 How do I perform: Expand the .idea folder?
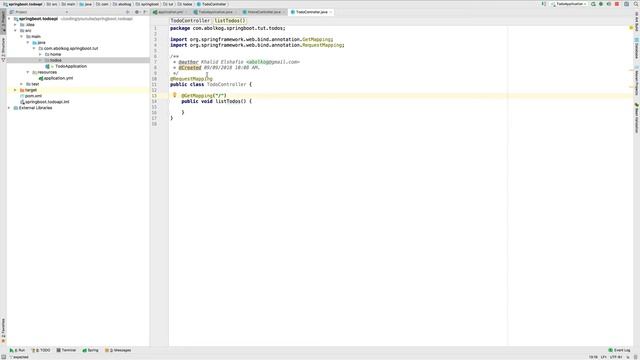(x=16, y=25)
